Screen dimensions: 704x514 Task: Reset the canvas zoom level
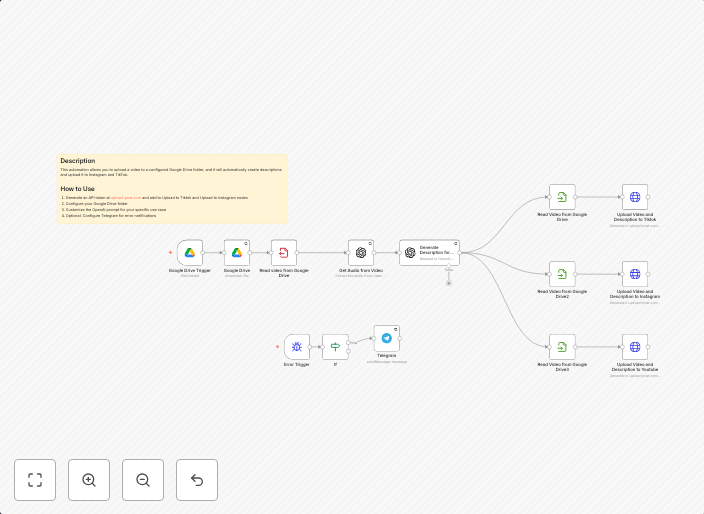197,480
